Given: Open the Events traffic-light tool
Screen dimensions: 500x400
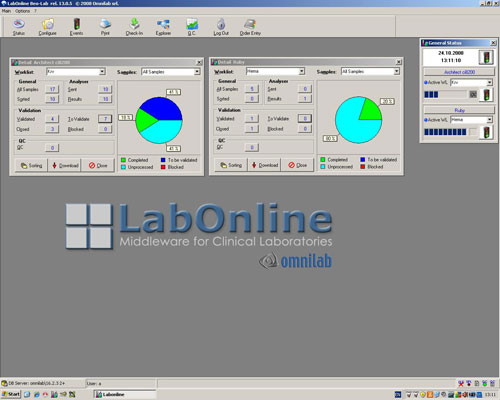Looking at the screenshot, I should (76, 27).
